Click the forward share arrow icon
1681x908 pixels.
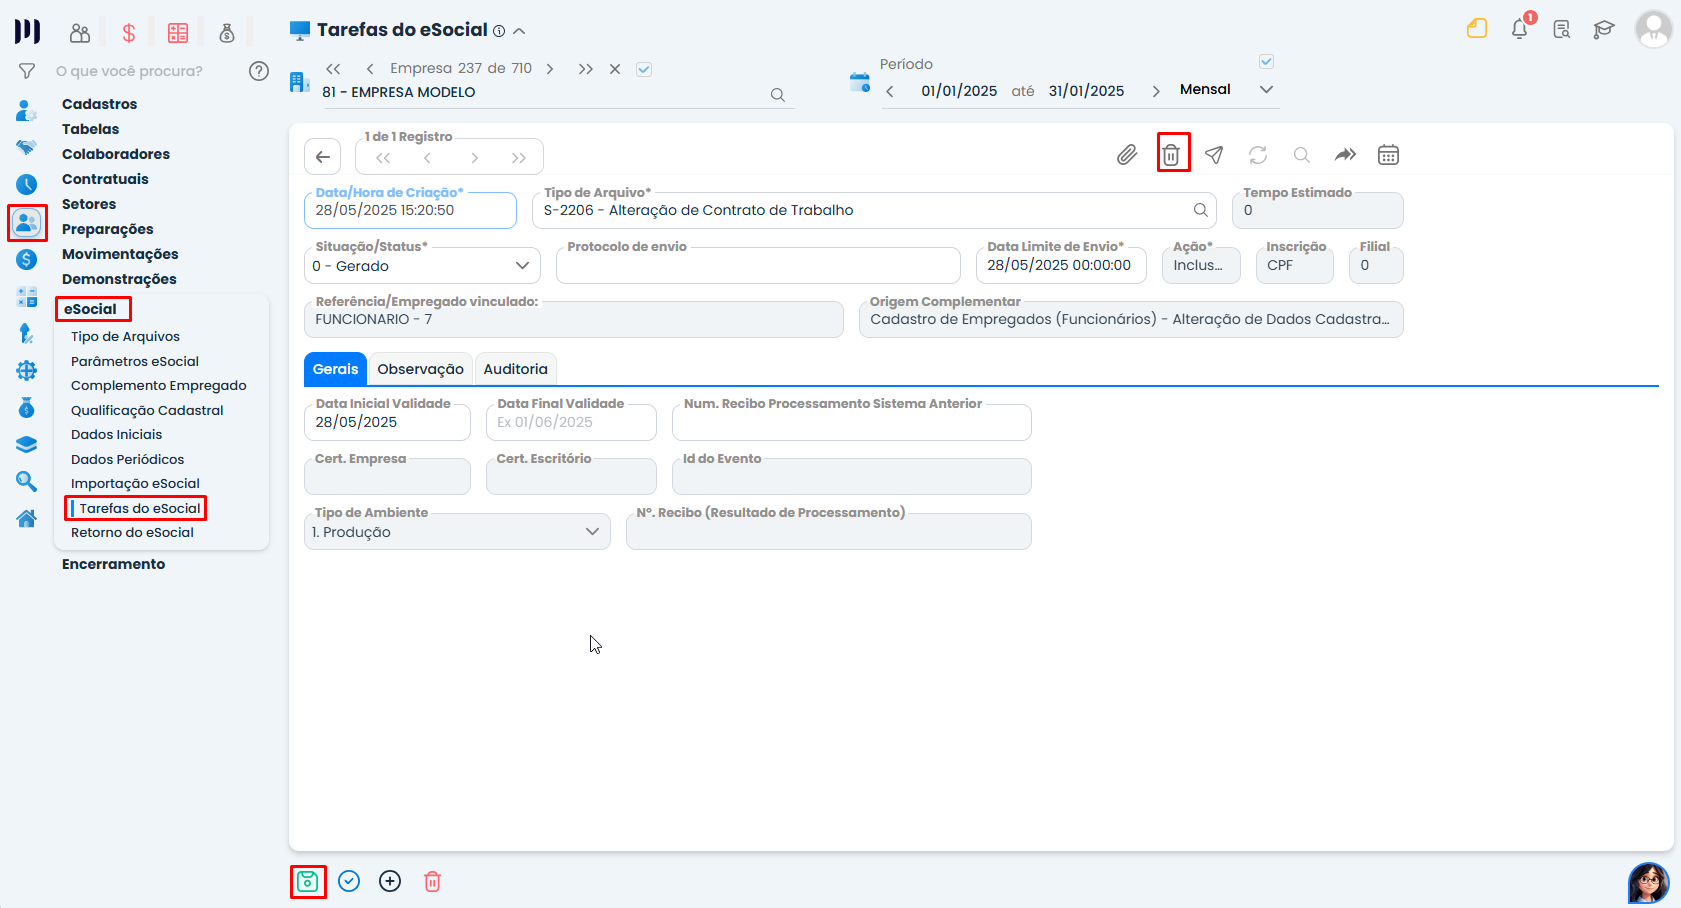point(1345,155)
